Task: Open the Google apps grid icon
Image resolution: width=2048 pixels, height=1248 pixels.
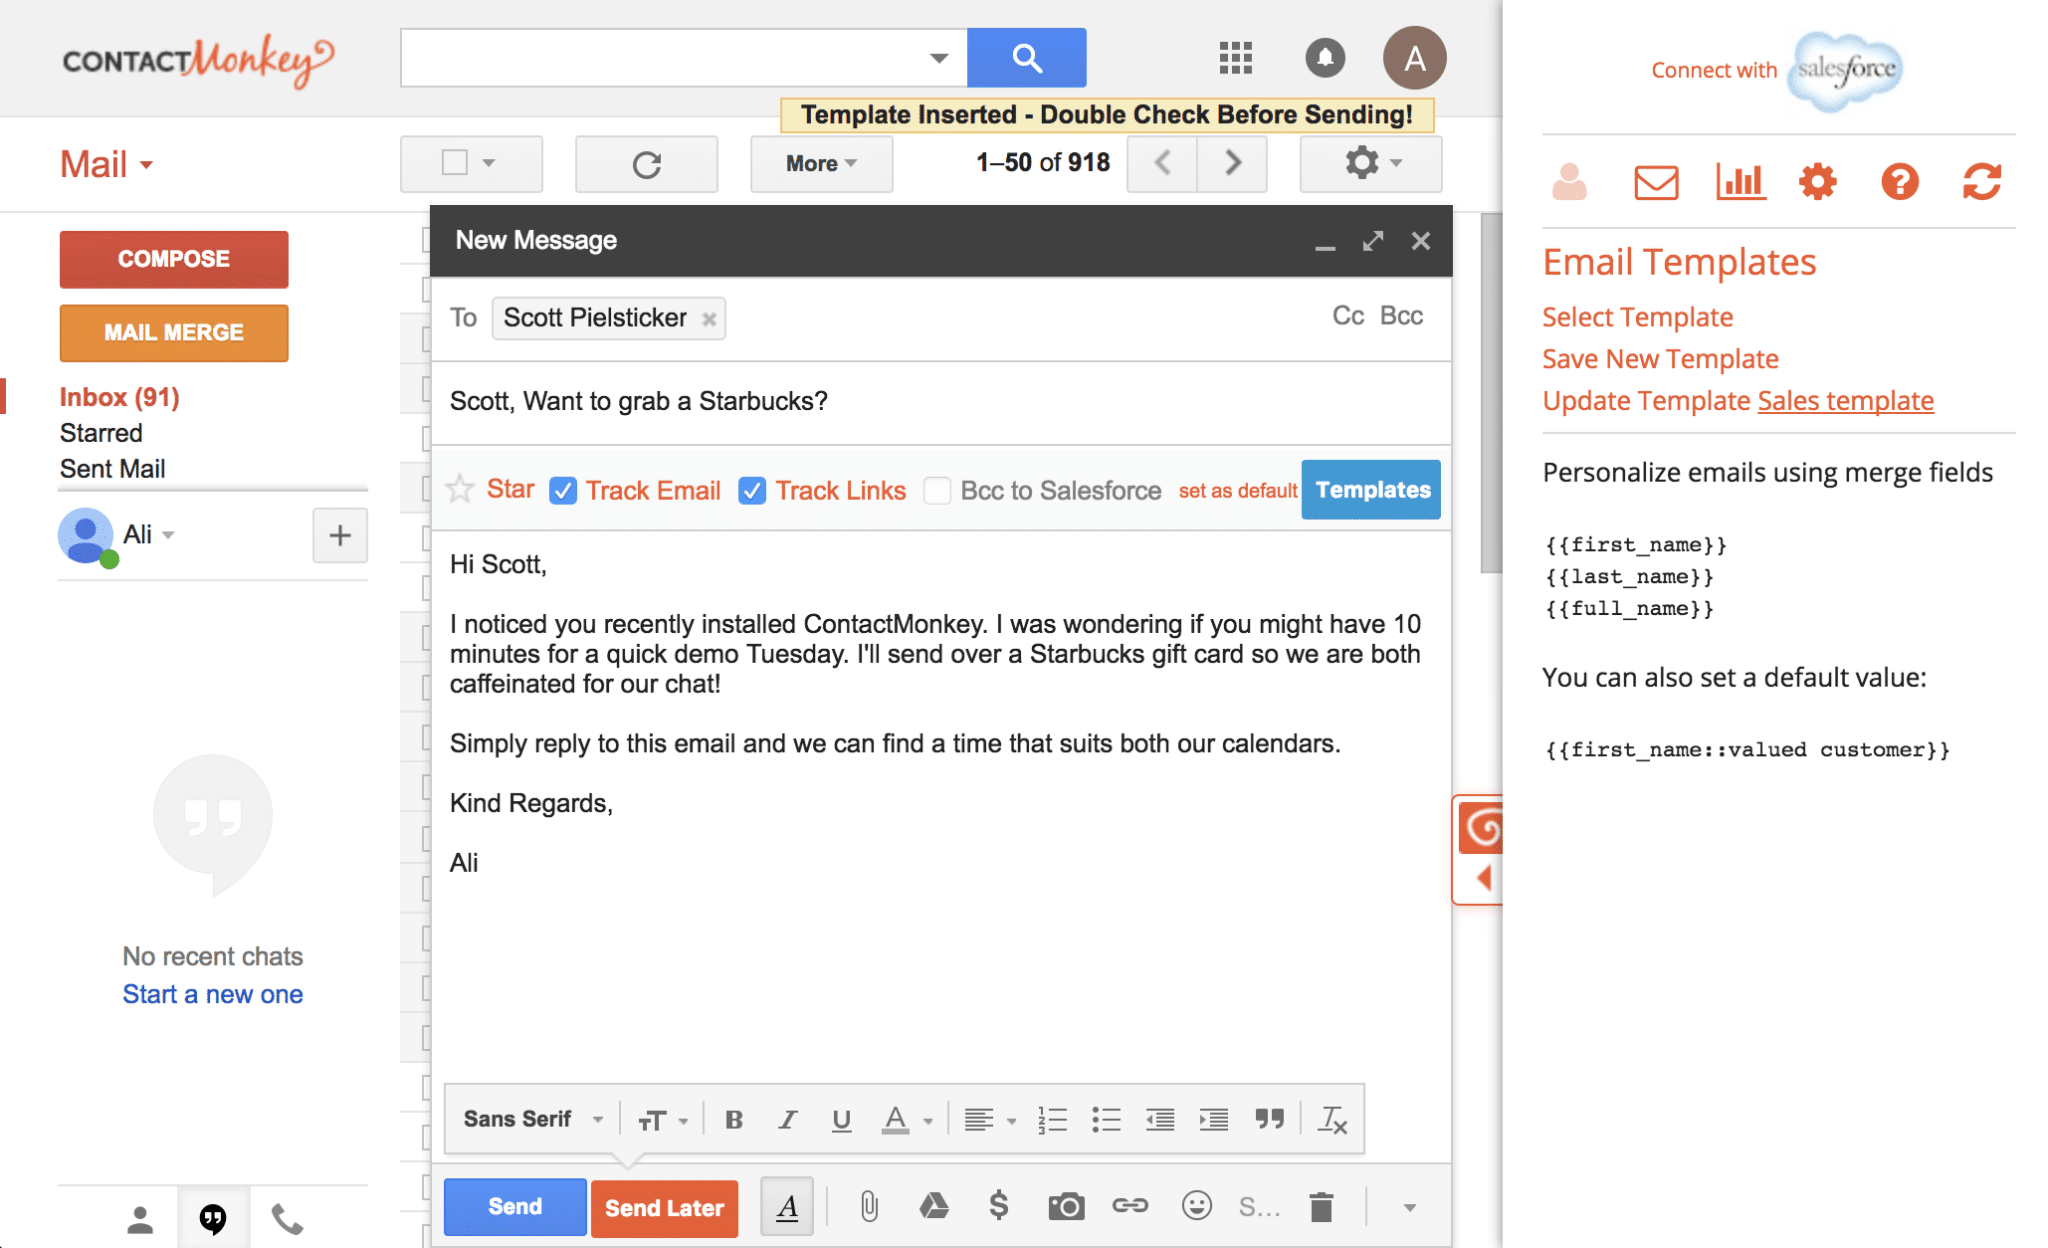Action: click(x=1236, y=58)
